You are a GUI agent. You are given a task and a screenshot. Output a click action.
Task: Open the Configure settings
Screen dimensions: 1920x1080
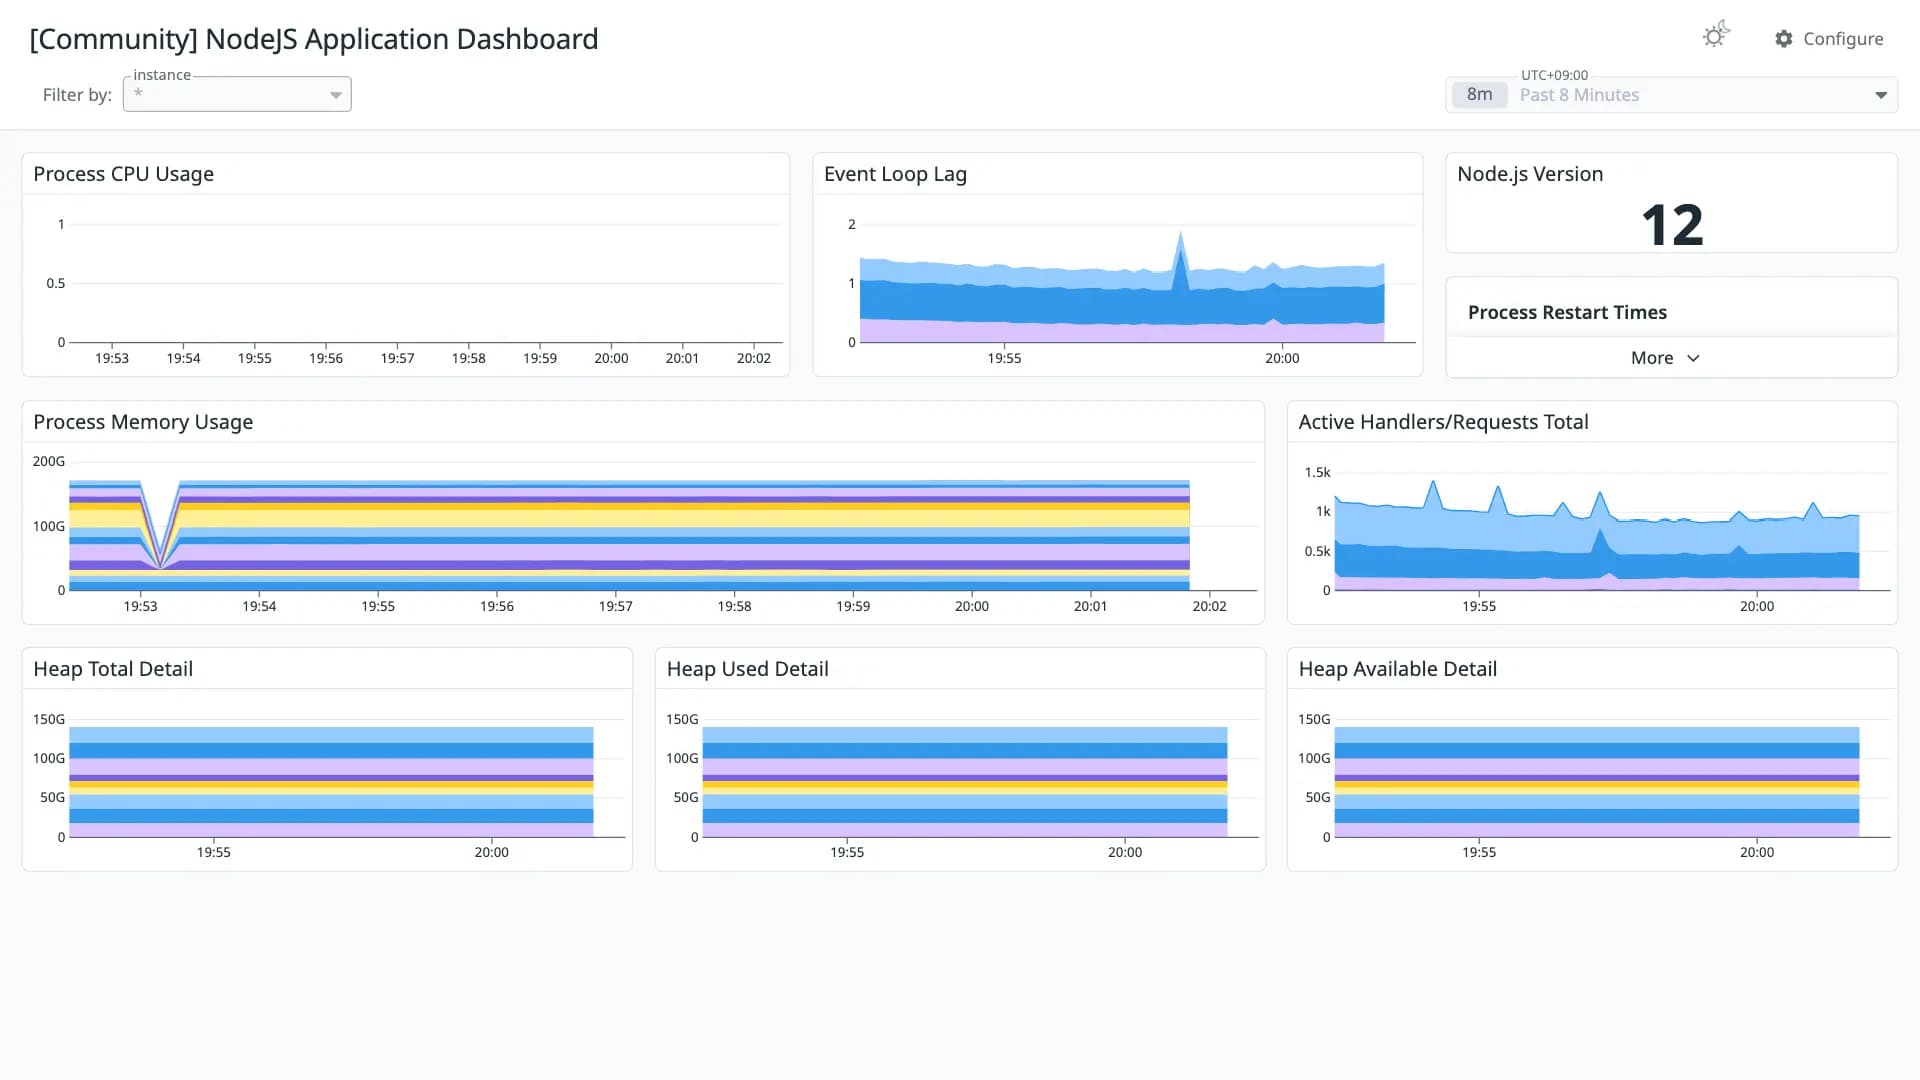point(1829,38)
